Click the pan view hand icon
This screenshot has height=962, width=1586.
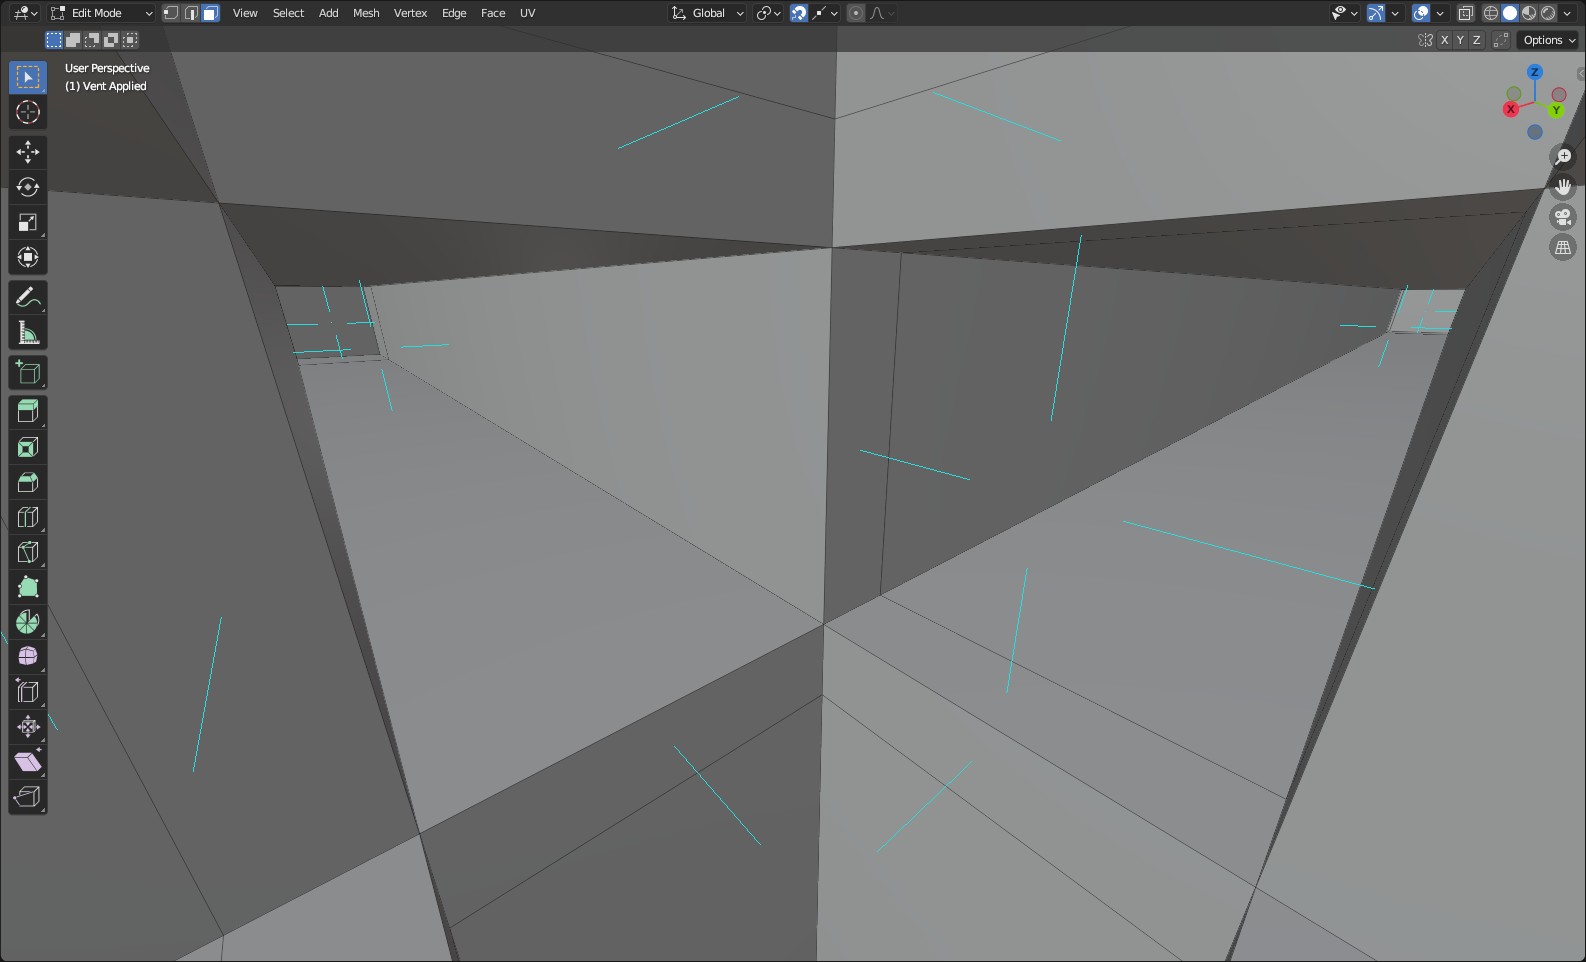click(x=1563, y=187)
